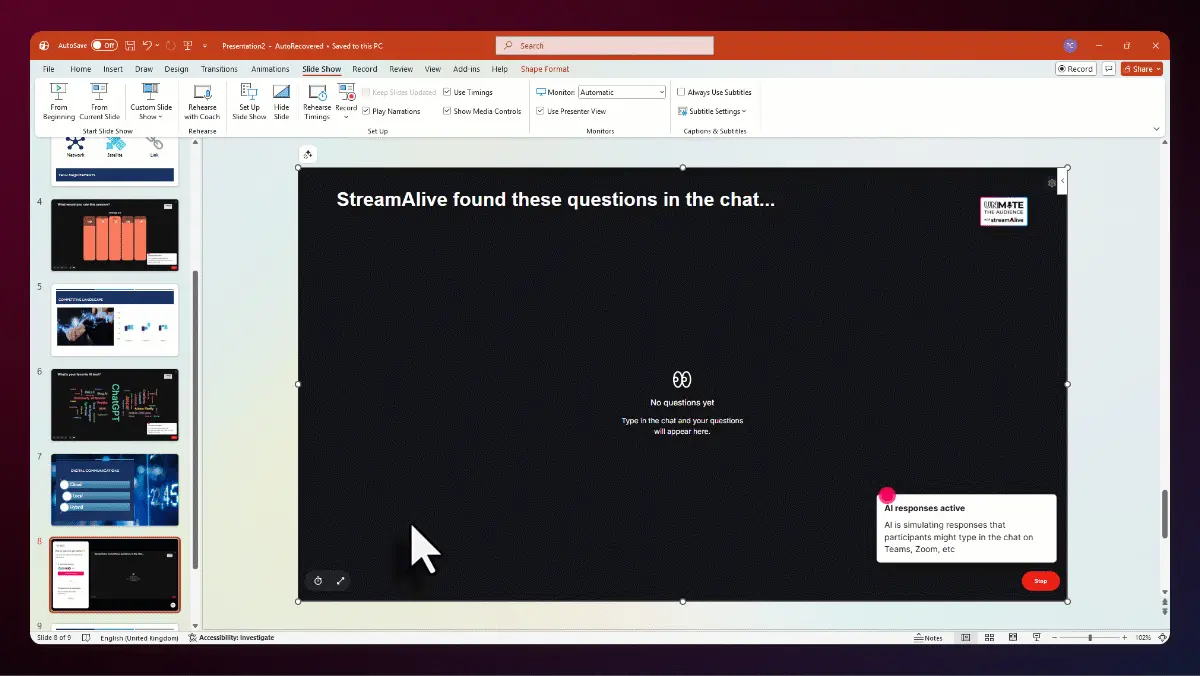This screenshot has height=676, width=1200.
Task: Open the Comments pane icon
Action: (1108, 69)
